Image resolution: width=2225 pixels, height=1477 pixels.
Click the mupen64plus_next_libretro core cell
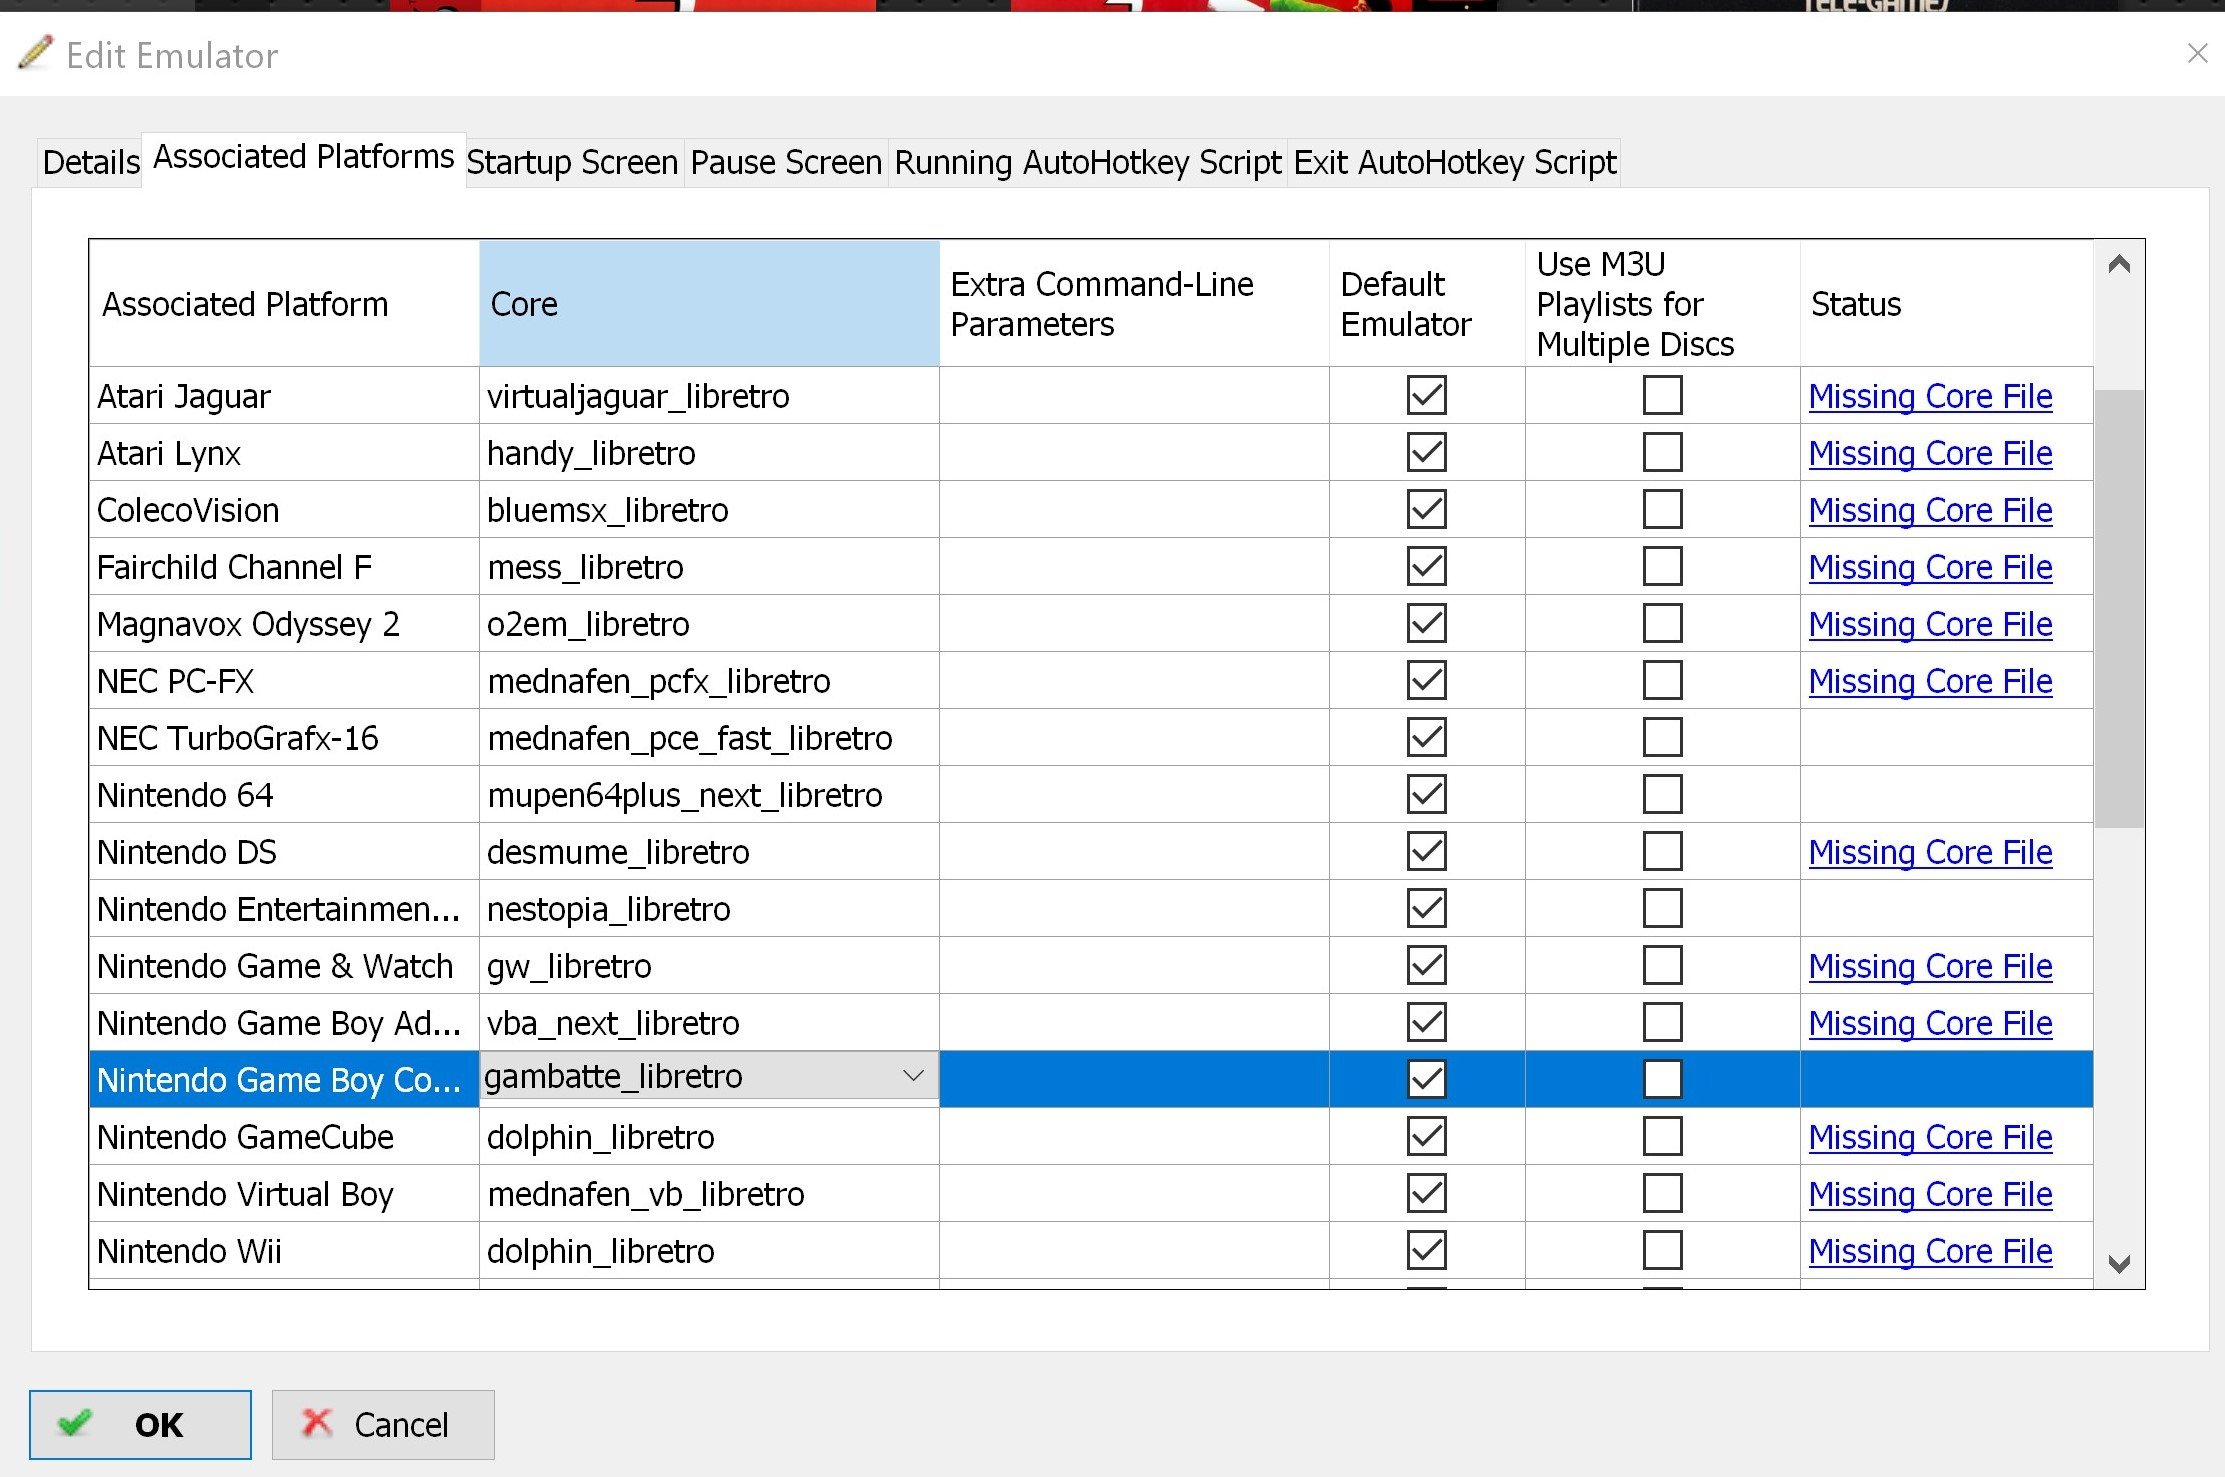[709, 795]
